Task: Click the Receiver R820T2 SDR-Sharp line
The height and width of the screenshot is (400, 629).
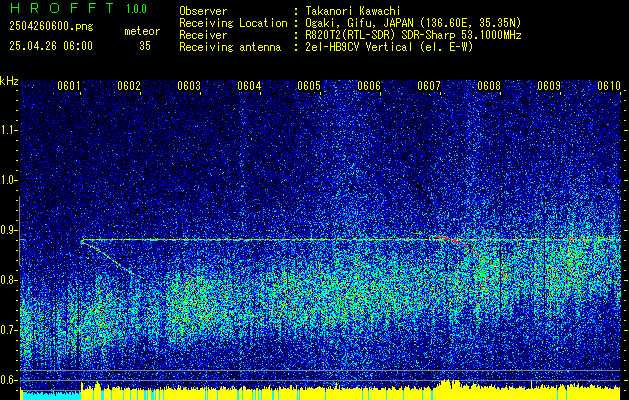Action: (413, 35)
